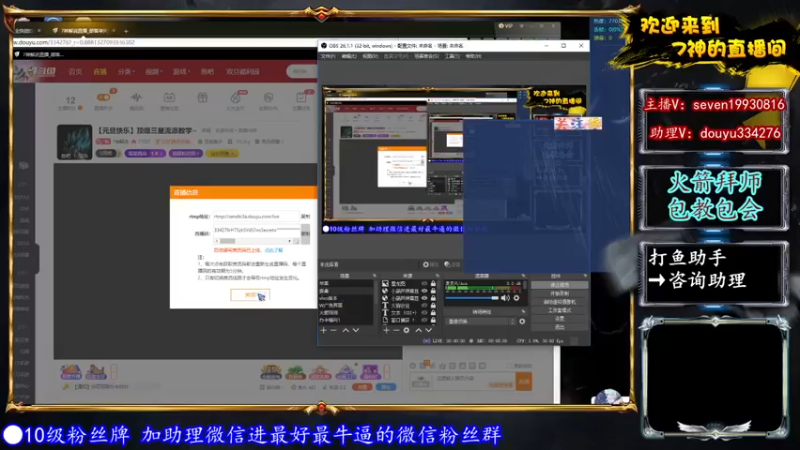Image resolution: width=800 pixels, height=450 pixels.
Task: Toggle visibility of 文本 (GDI+) source
Action: [424, 313]
